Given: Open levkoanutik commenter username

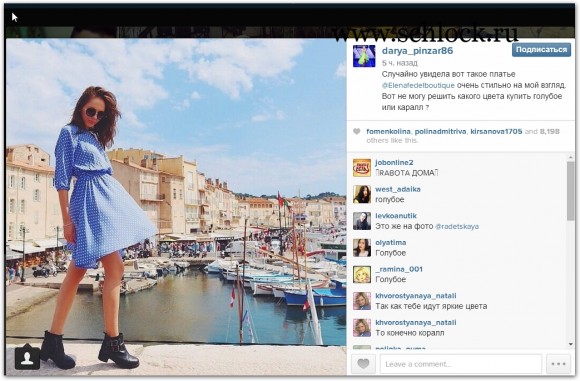Looking at the screenshot, I should tap(396, 216).
